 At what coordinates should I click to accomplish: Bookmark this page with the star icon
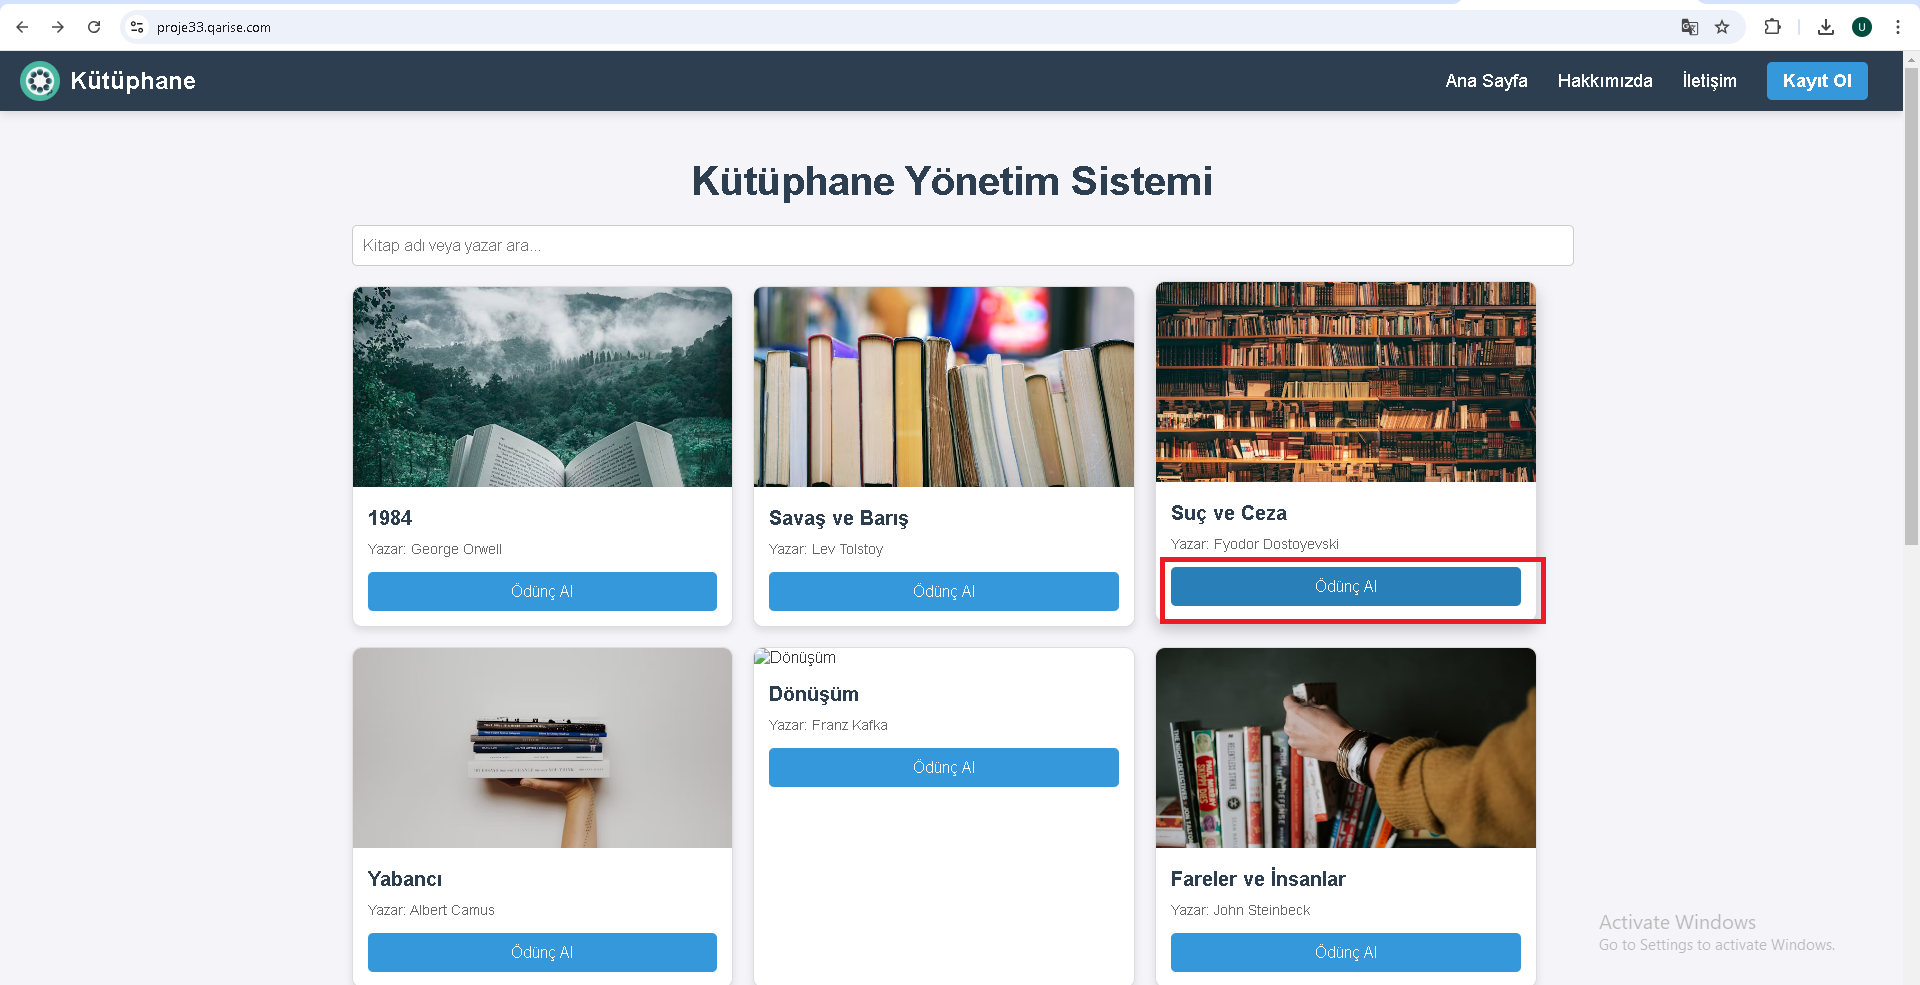tap(1722, 27)
